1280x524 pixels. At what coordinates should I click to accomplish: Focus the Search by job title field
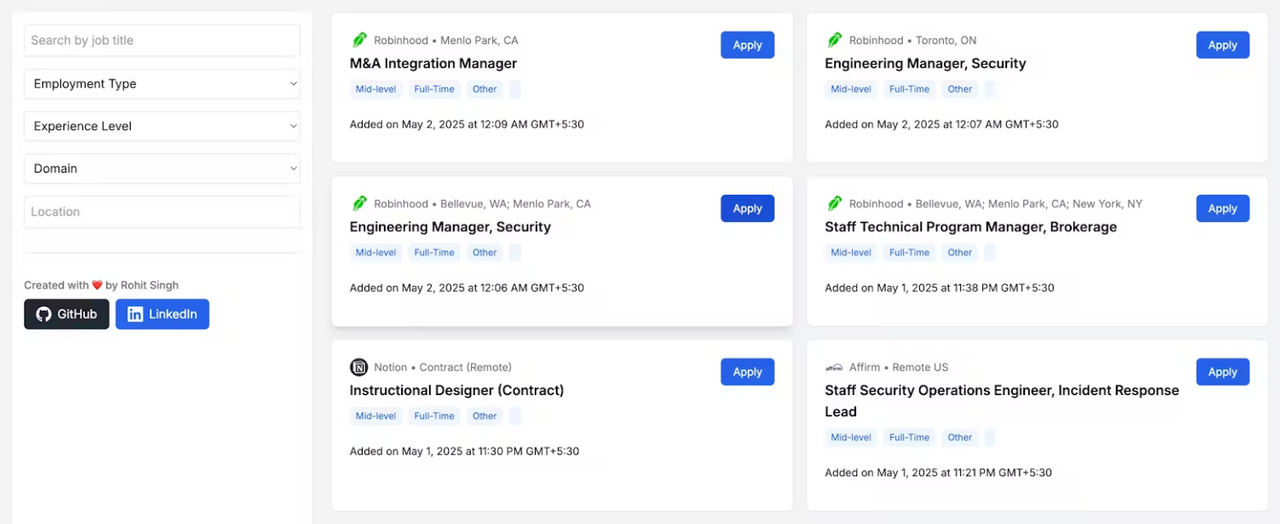pos(162,40)
